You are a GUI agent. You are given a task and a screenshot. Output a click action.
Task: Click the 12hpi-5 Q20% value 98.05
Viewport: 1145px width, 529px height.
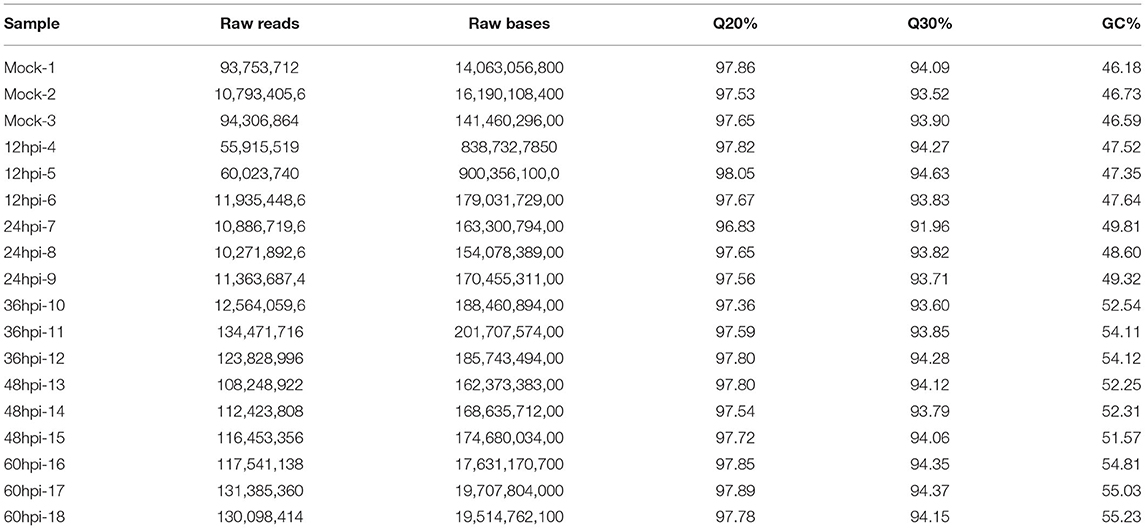pos(736,170)
